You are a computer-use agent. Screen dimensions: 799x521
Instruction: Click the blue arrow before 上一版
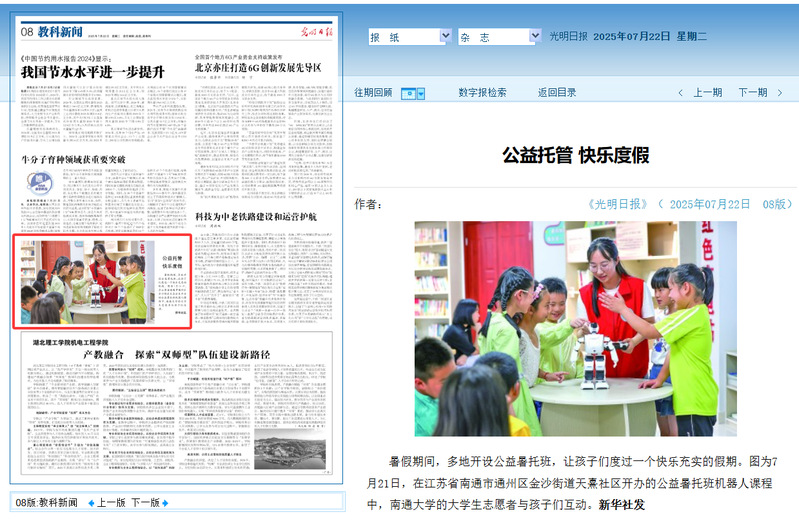click(89, 502)
